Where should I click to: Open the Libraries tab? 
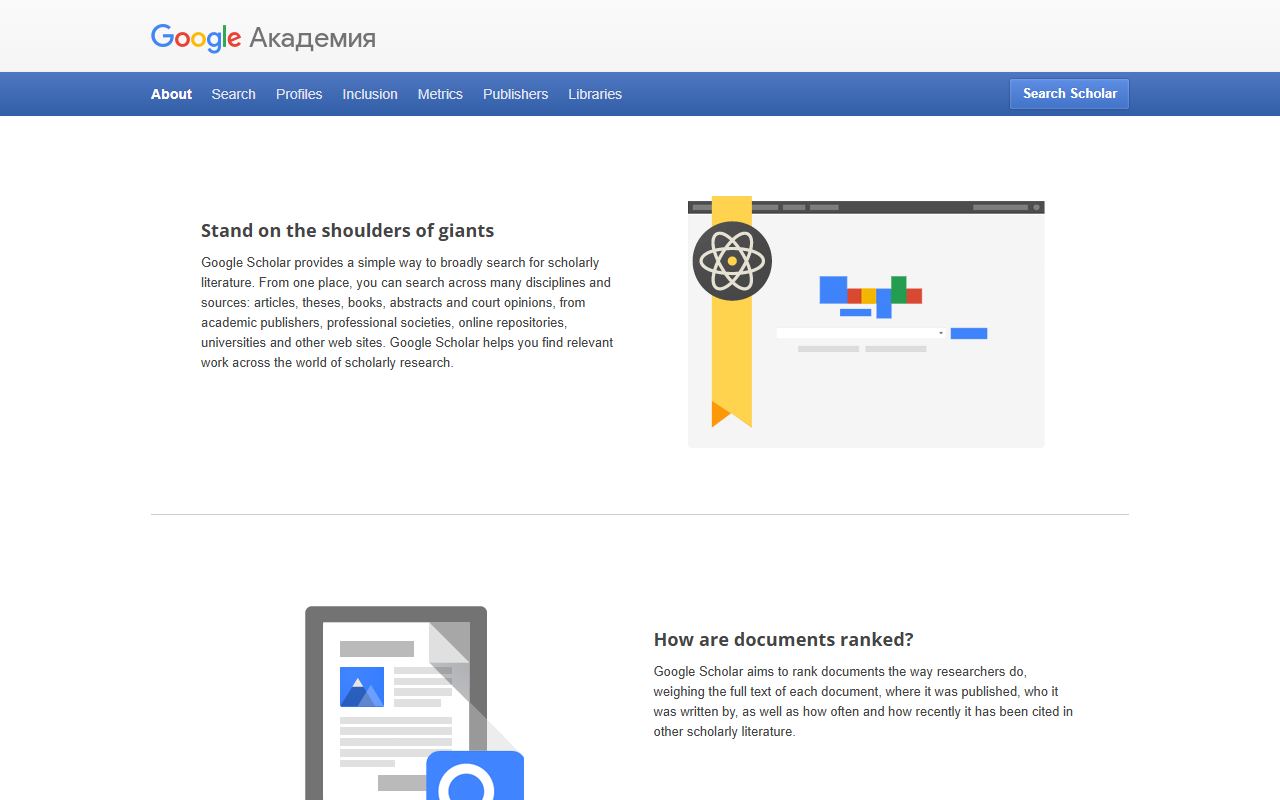(595, 94)
